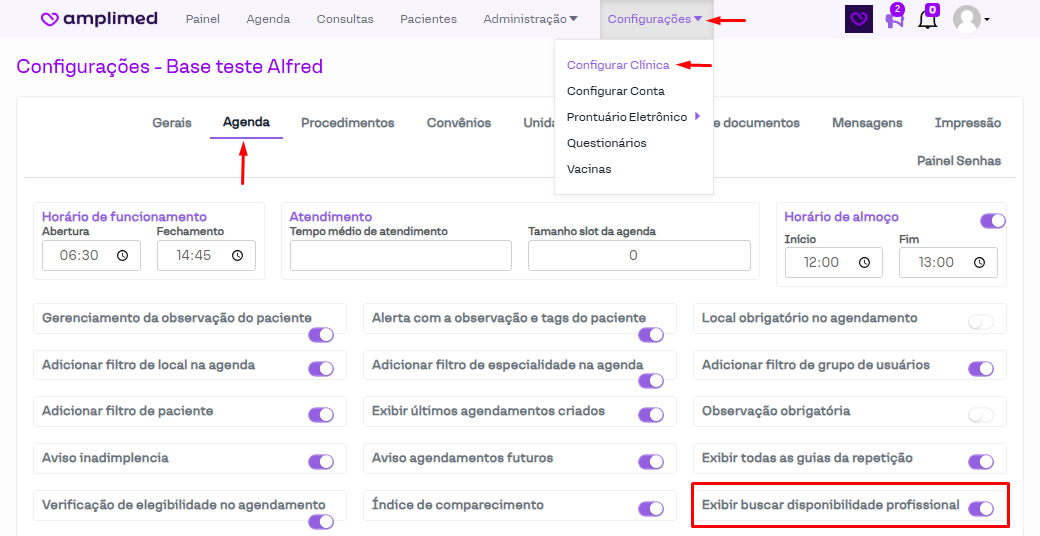Click the notification bell icon
This screenshot has height=536, width=1040.
[928, 19]
